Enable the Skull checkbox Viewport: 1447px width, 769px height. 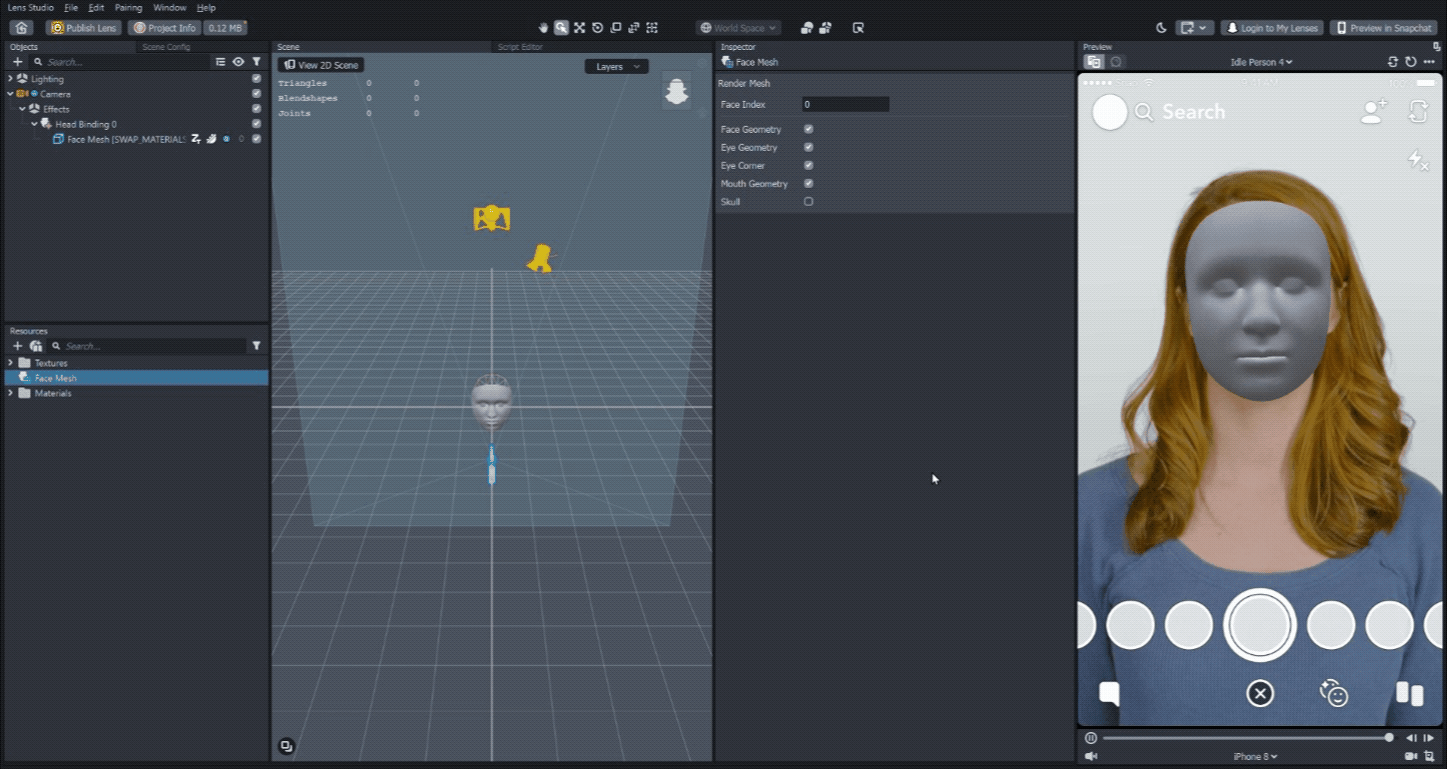[x=808, y=201]
